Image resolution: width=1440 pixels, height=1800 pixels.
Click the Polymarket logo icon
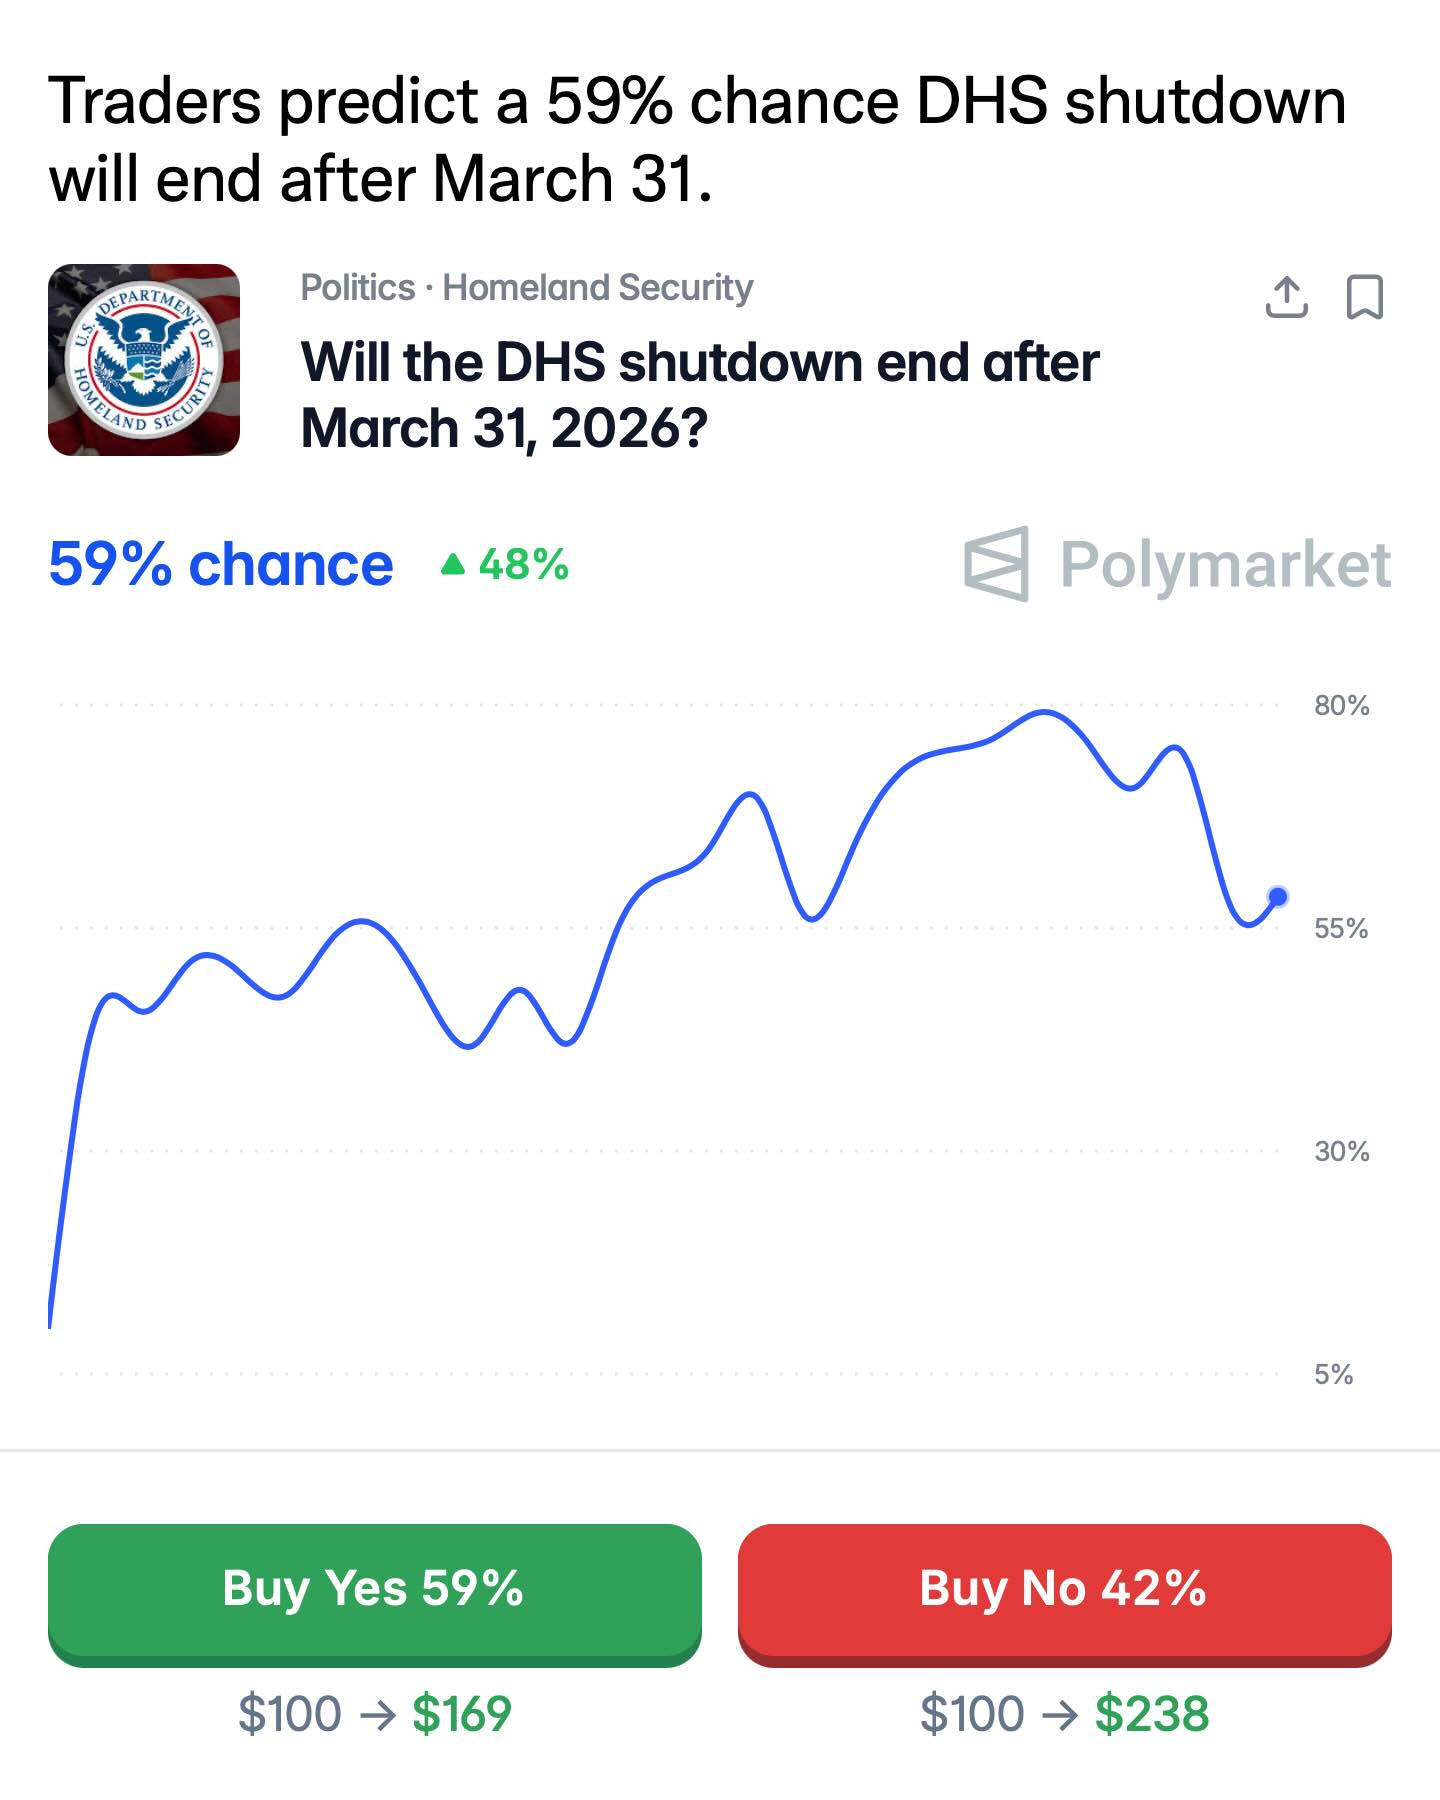(996, 564)
